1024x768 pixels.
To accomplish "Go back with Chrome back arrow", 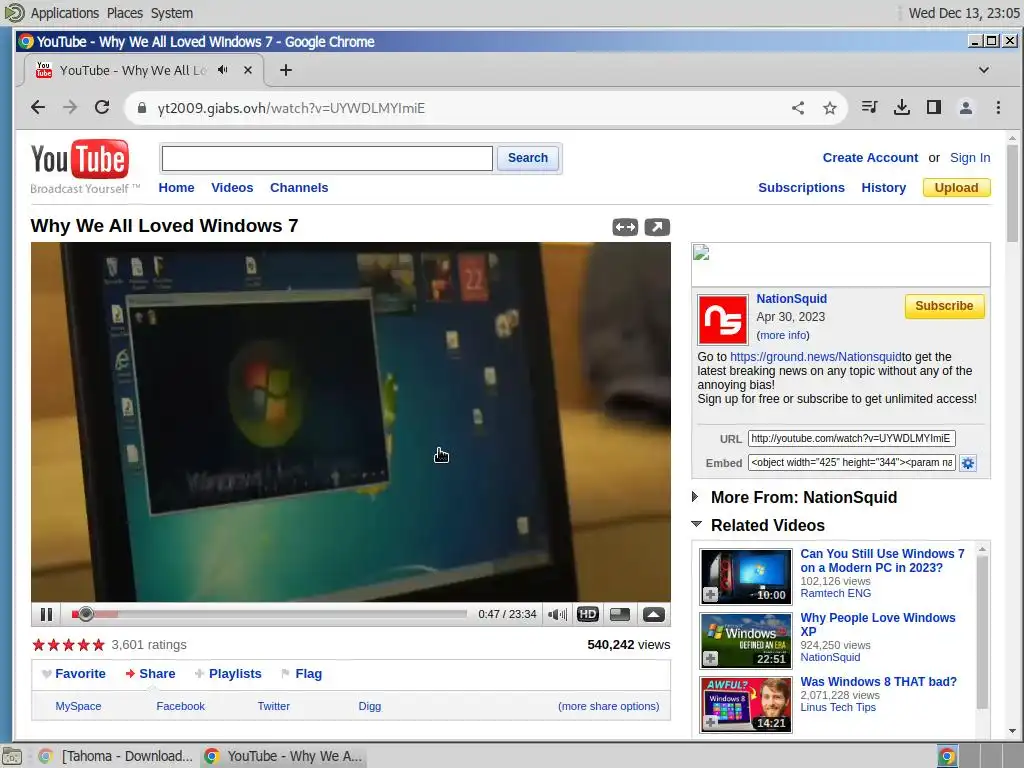I will (x=38, y=107).
